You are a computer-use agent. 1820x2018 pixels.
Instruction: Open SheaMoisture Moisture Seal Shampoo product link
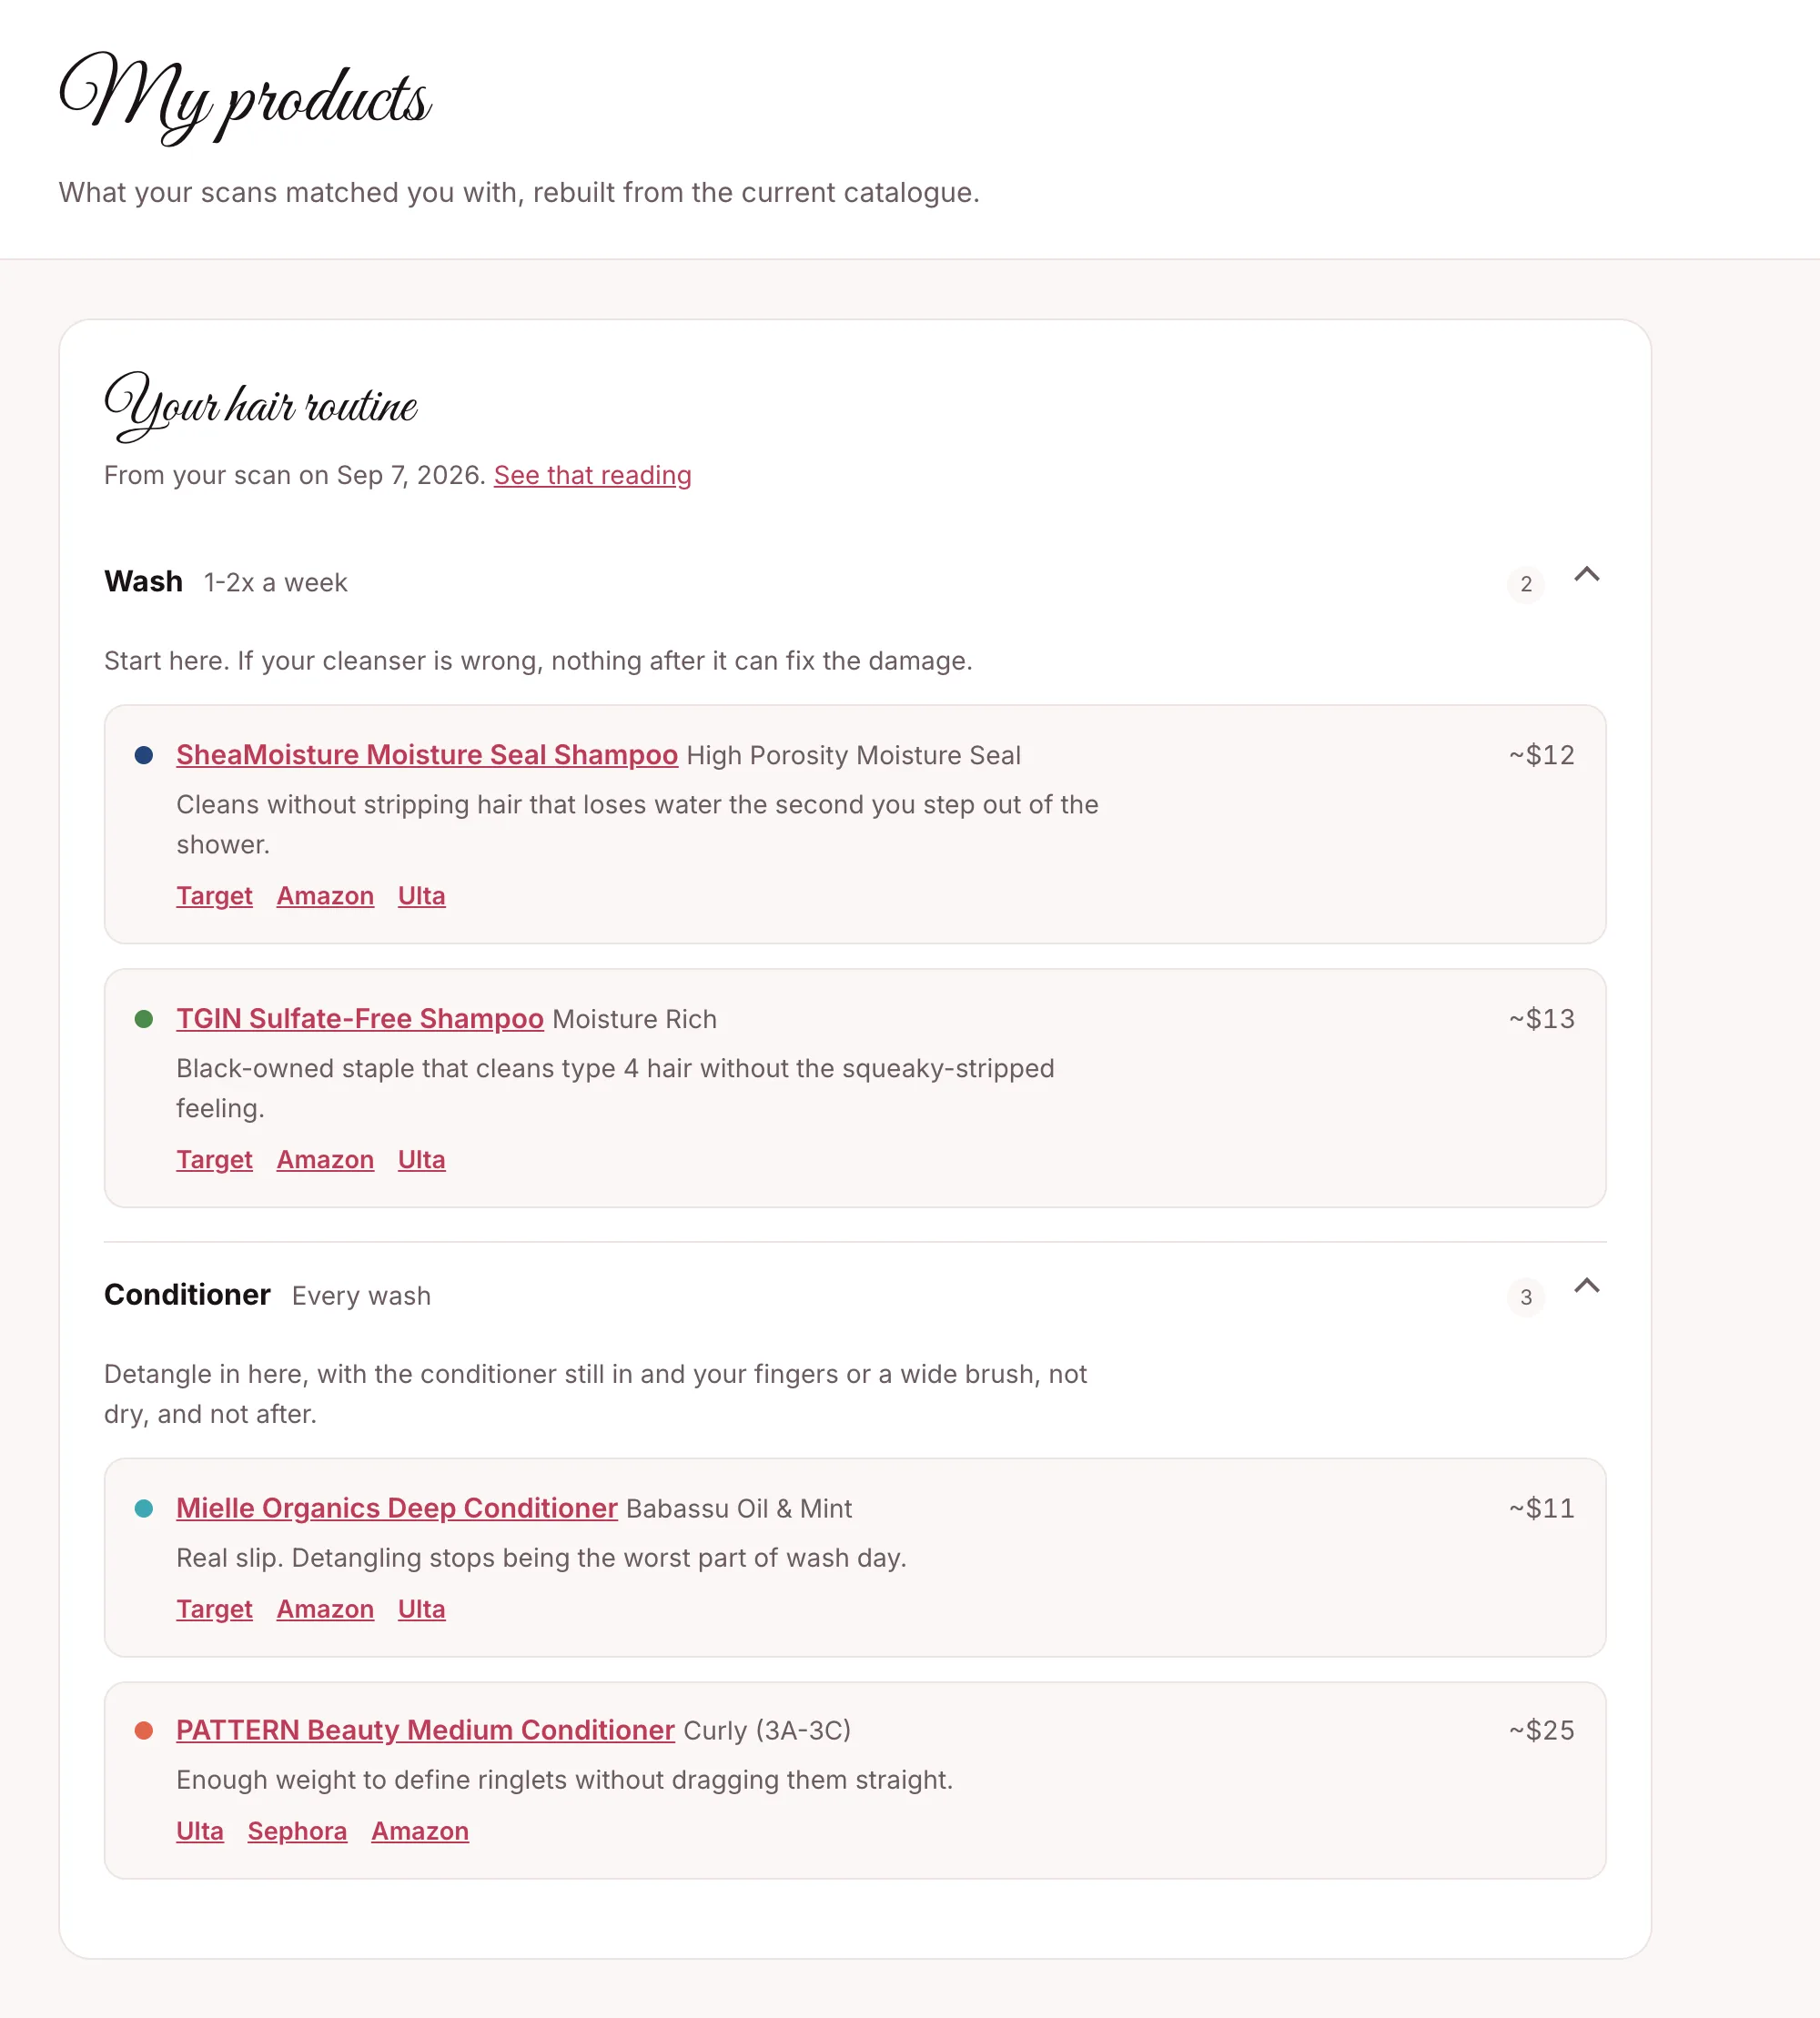[x=427, y=754]
